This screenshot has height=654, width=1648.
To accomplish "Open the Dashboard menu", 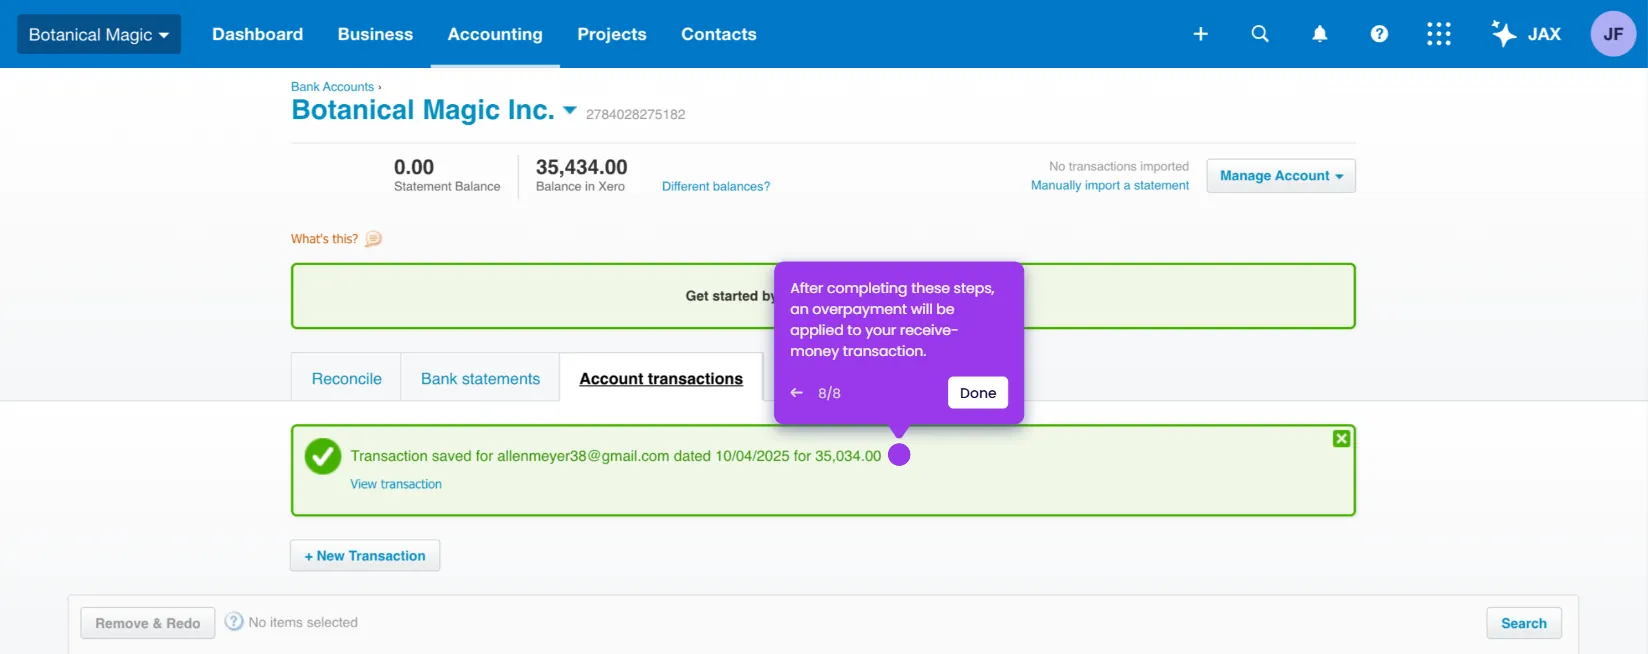I will click(x=257, y=34).
